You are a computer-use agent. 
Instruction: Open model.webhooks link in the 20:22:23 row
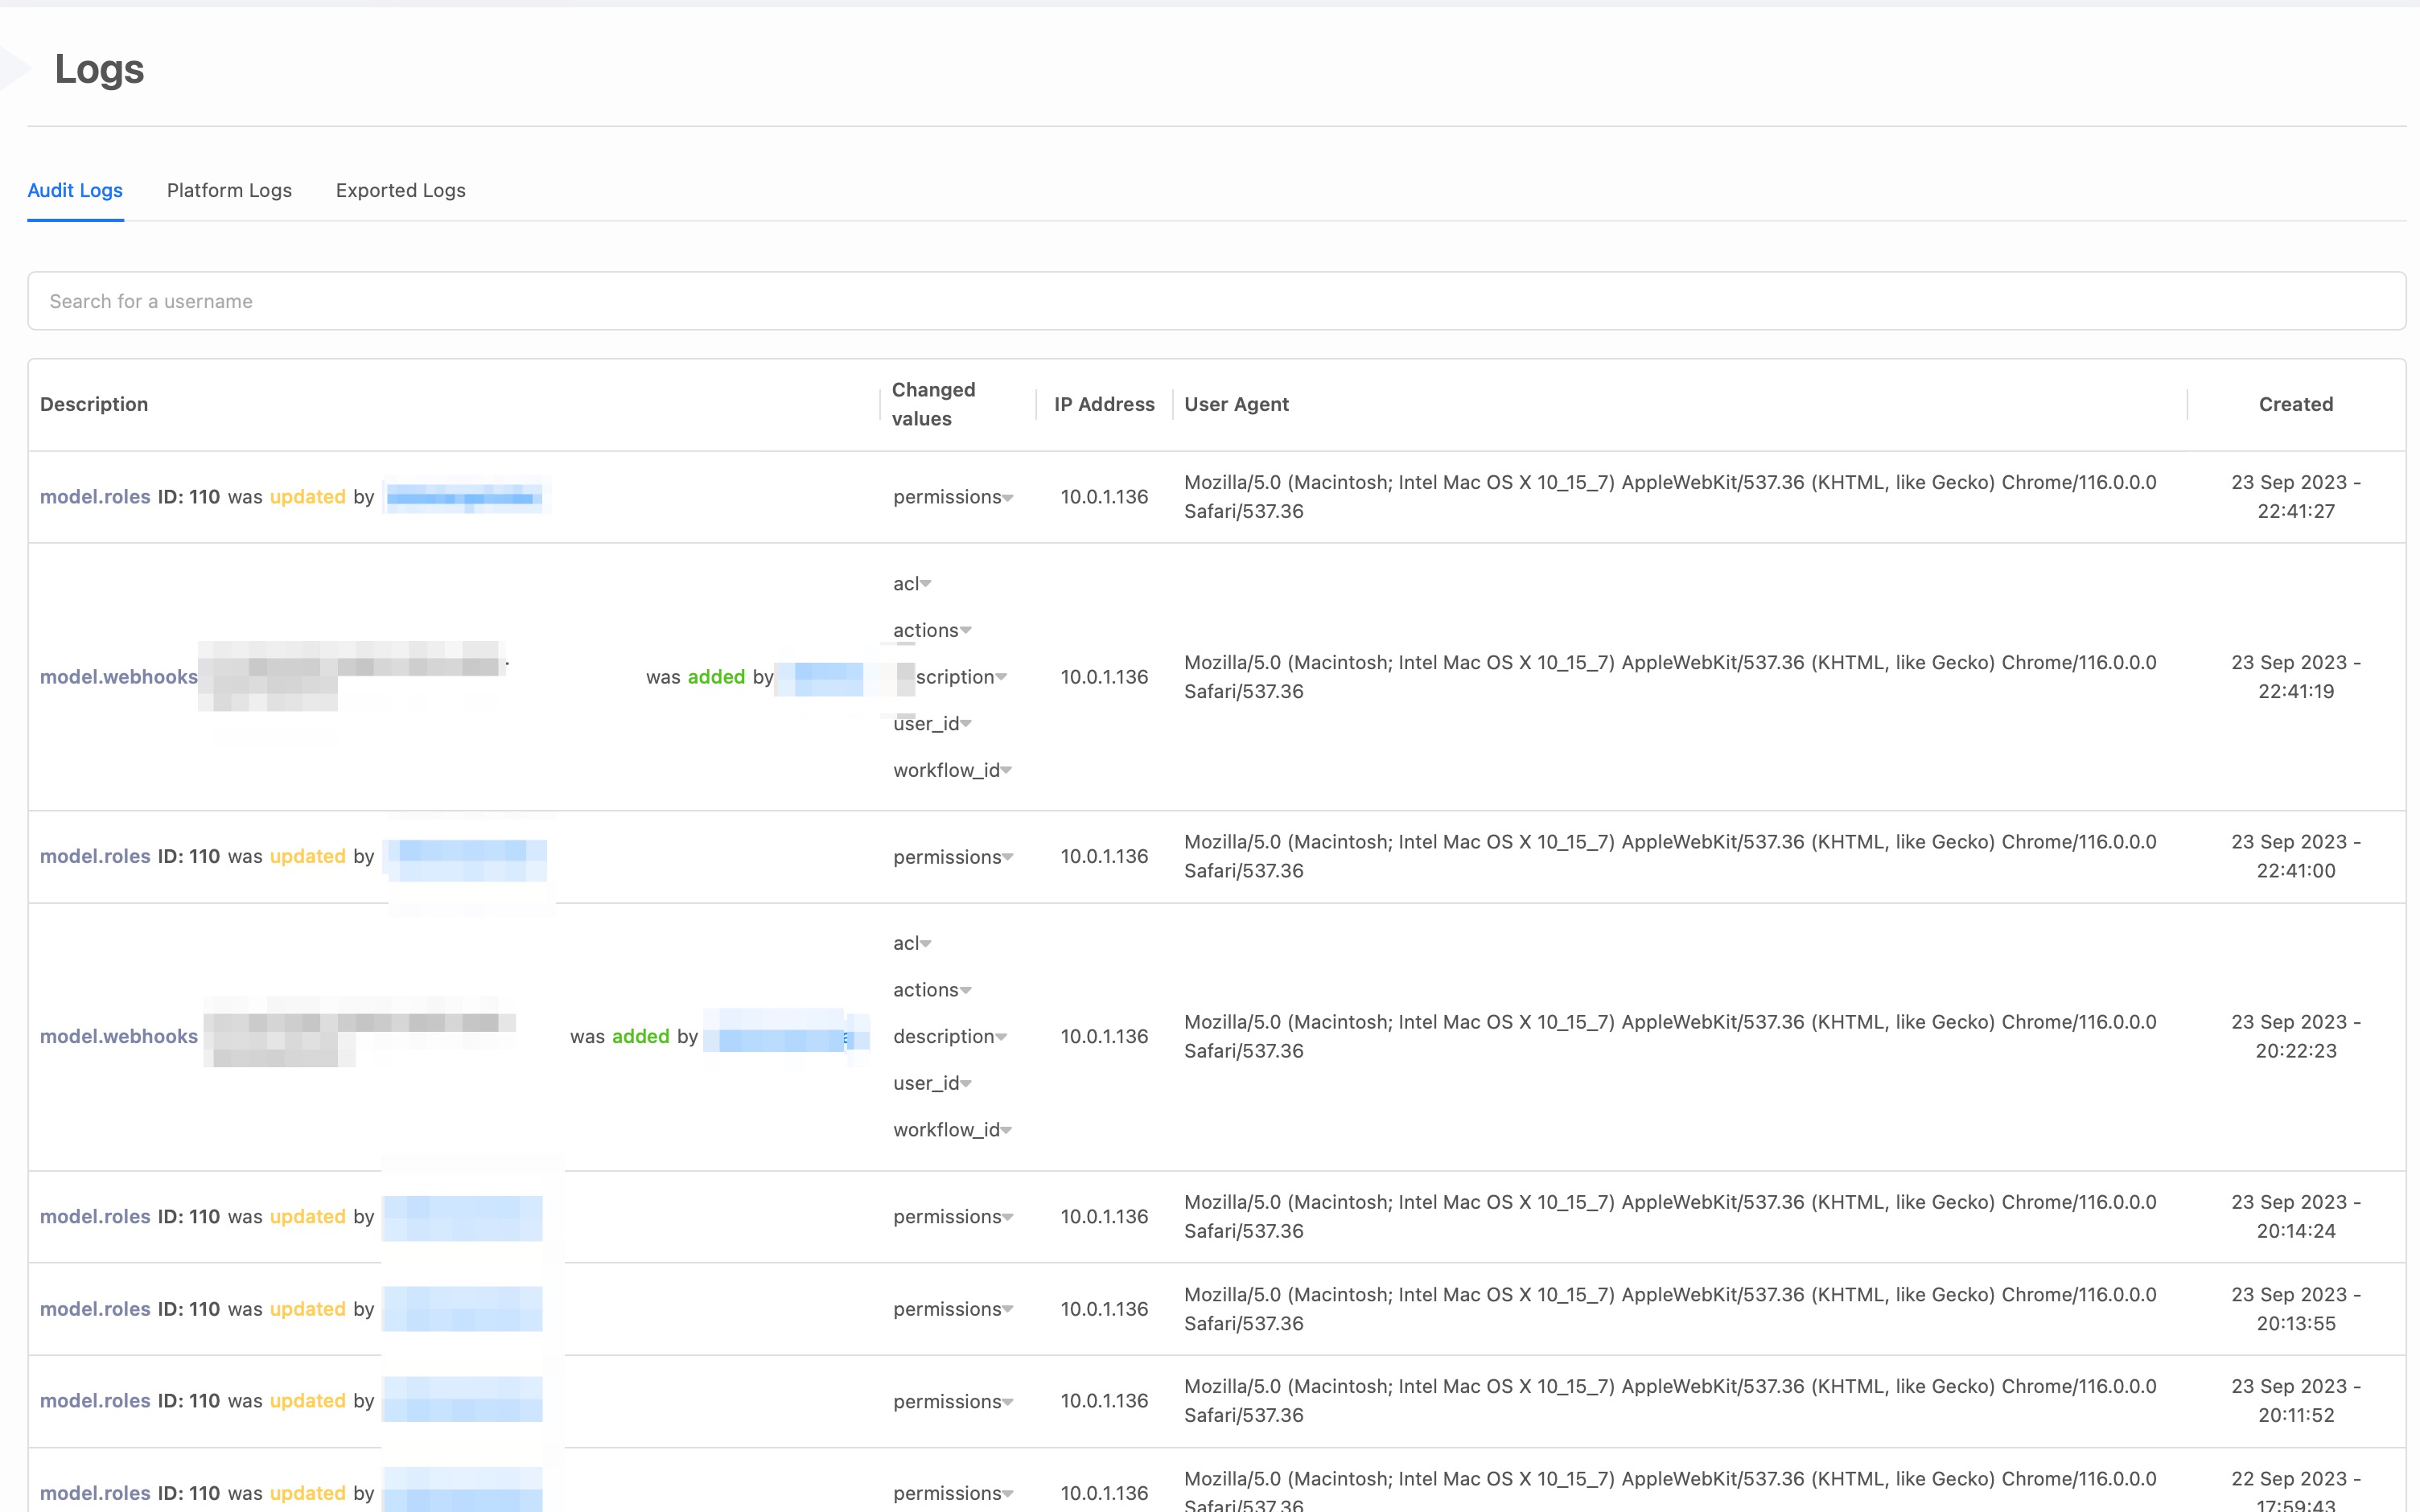(x=118, y=1036)
